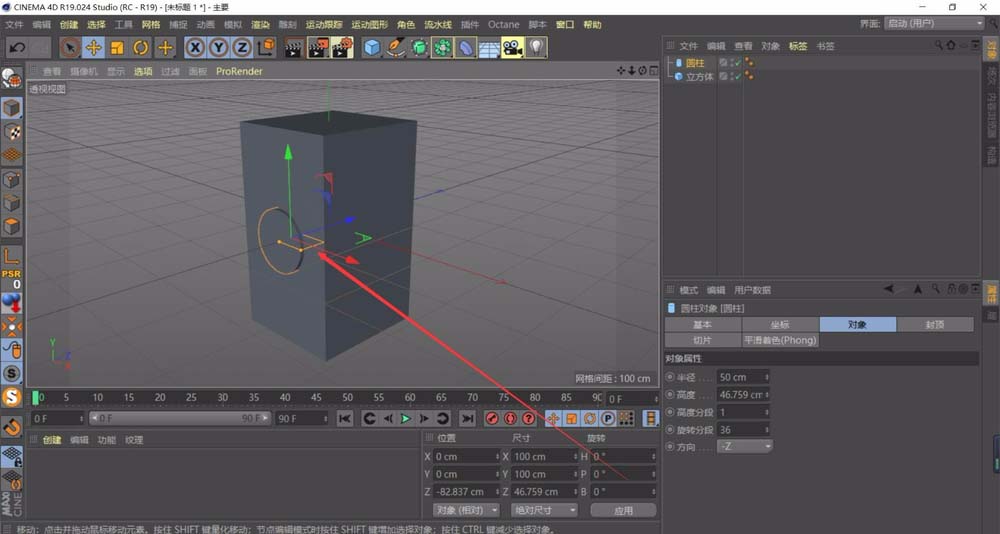The image size is (1000, 534).
Task: Open the Array modeling objects icon
Action: click(x=443, y=48)
